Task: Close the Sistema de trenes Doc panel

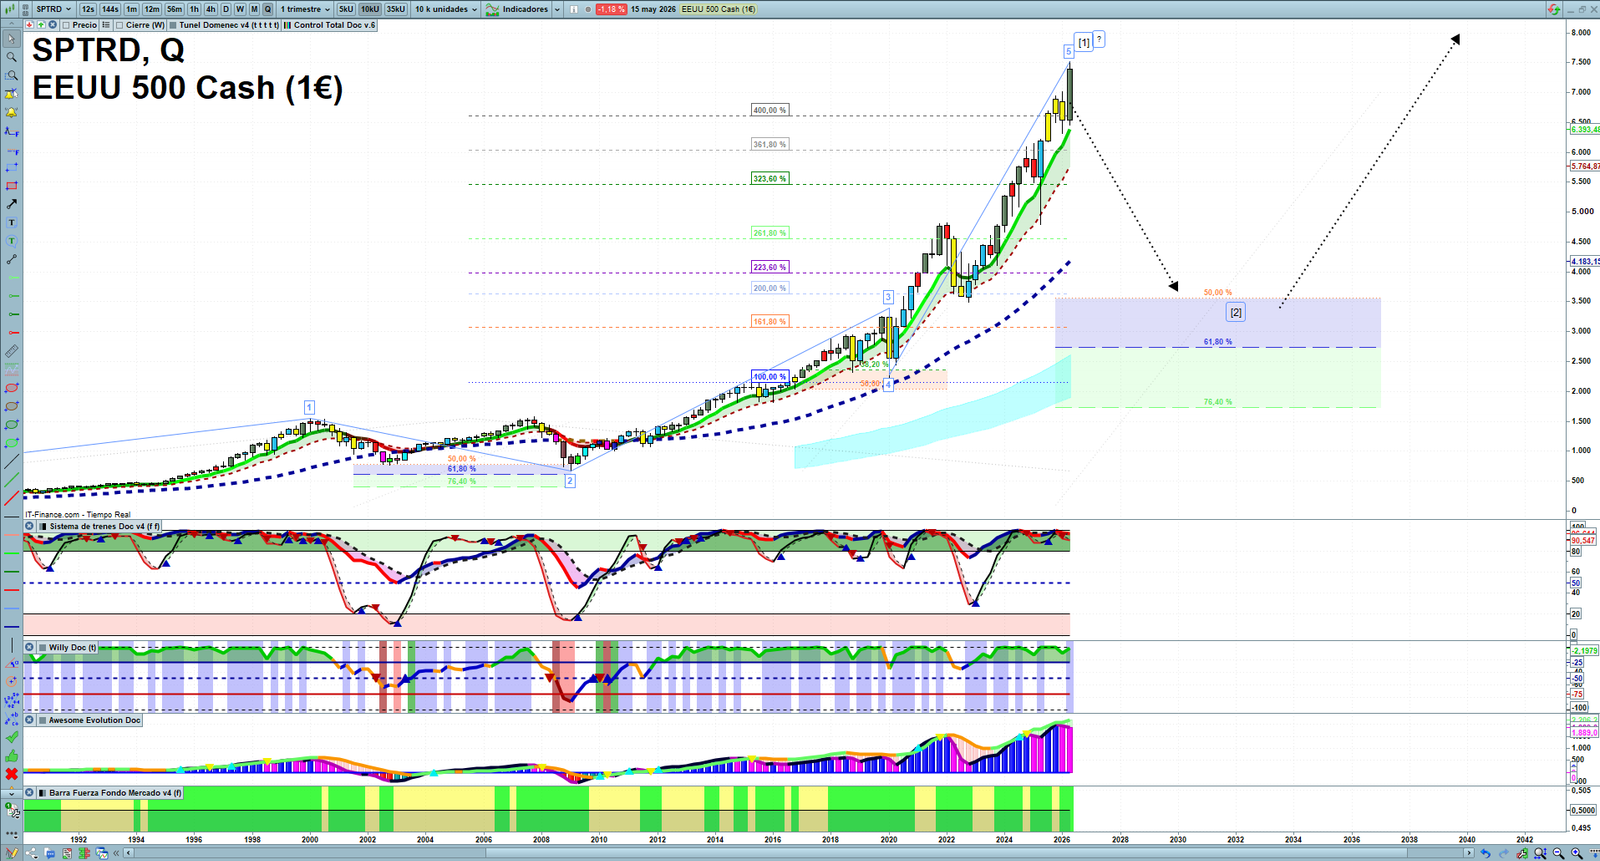Action: pos(30,526)
